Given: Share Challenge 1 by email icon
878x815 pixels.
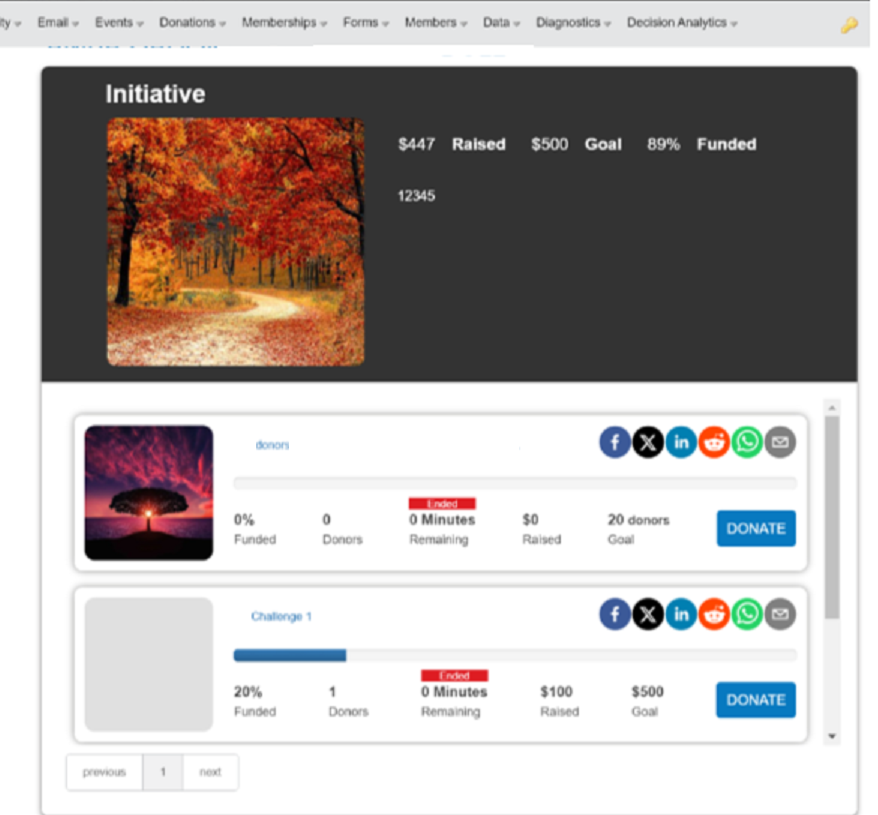Looking at the screenshot, I should [x=780, y=614].
